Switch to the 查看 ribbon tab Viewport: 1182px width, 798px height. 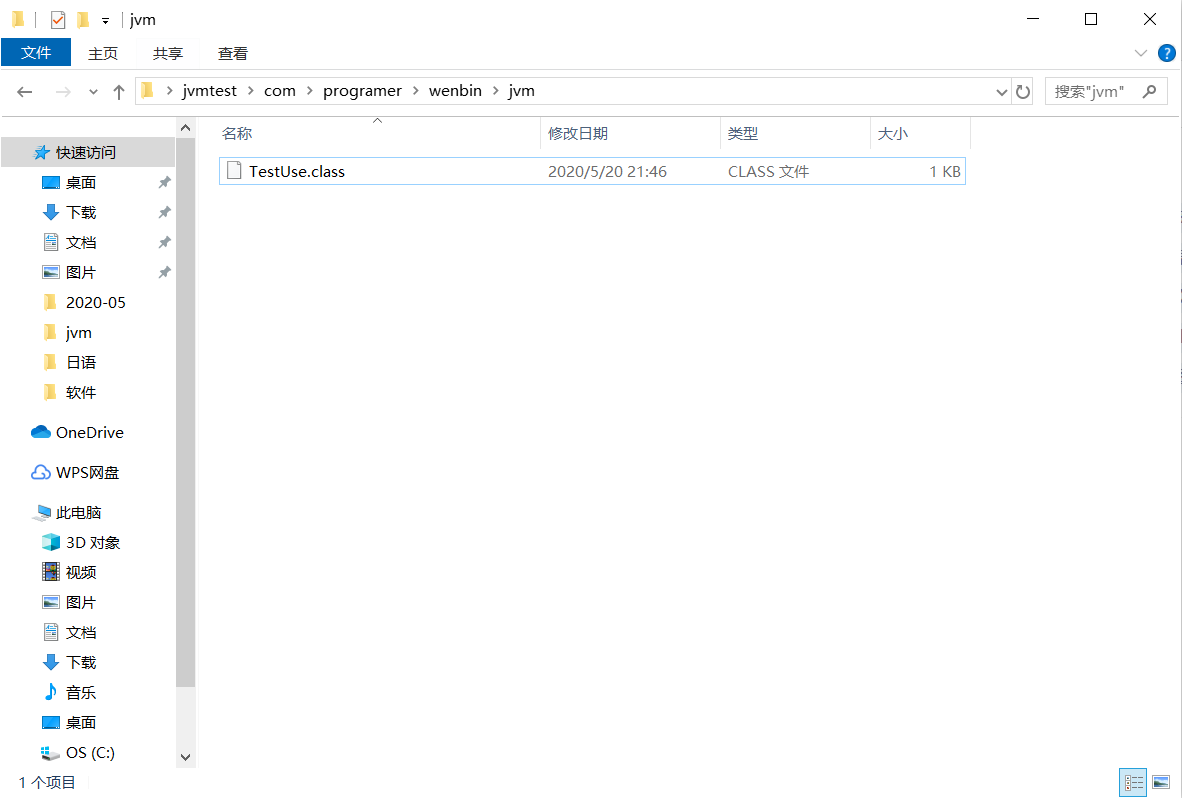point(232,53)
